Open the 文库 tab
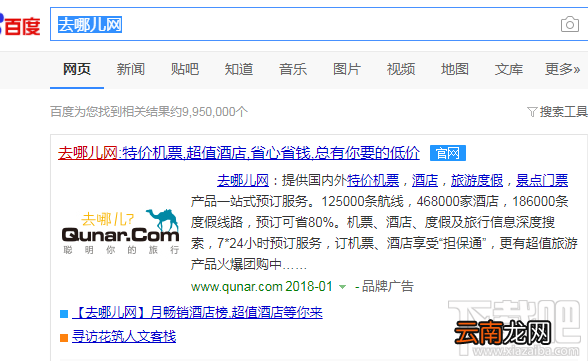Viewport: 588px width, 361px height. [x=508, y=69]
